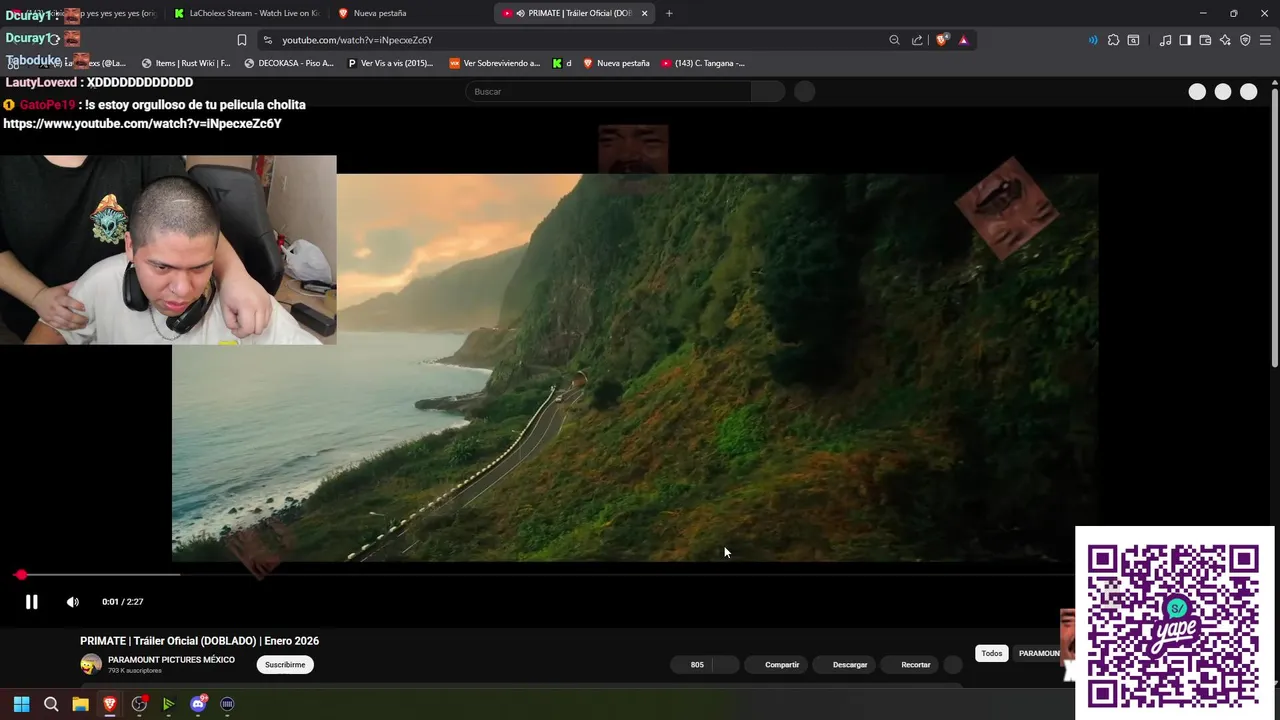Click the address bar URL youtube.com/watch

[357, 40]
